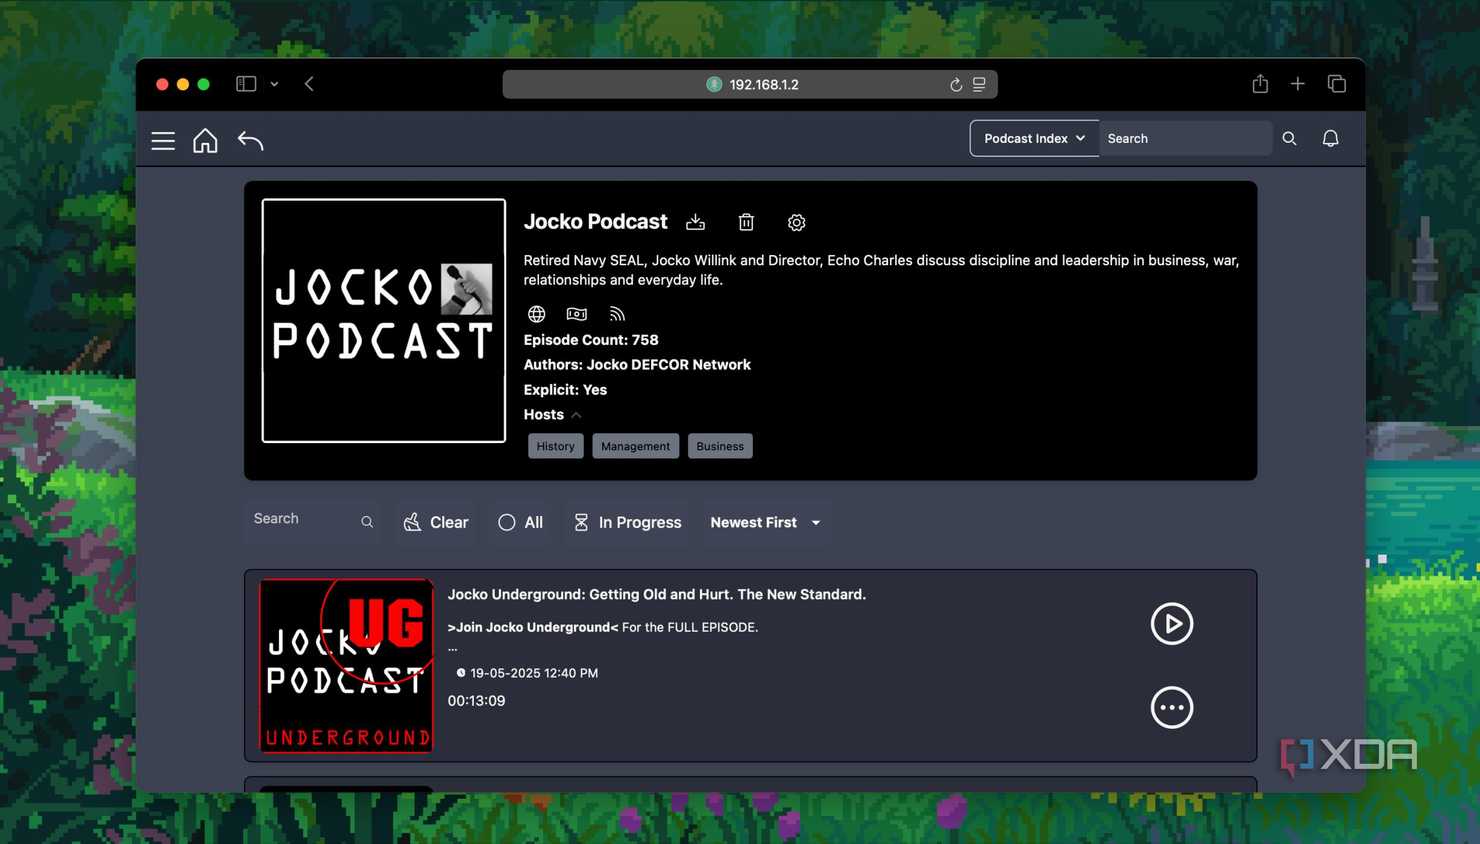Viewport: 1480px width, 844px height.
Task: Click the back arrow in app header
Action: [250, 141]
